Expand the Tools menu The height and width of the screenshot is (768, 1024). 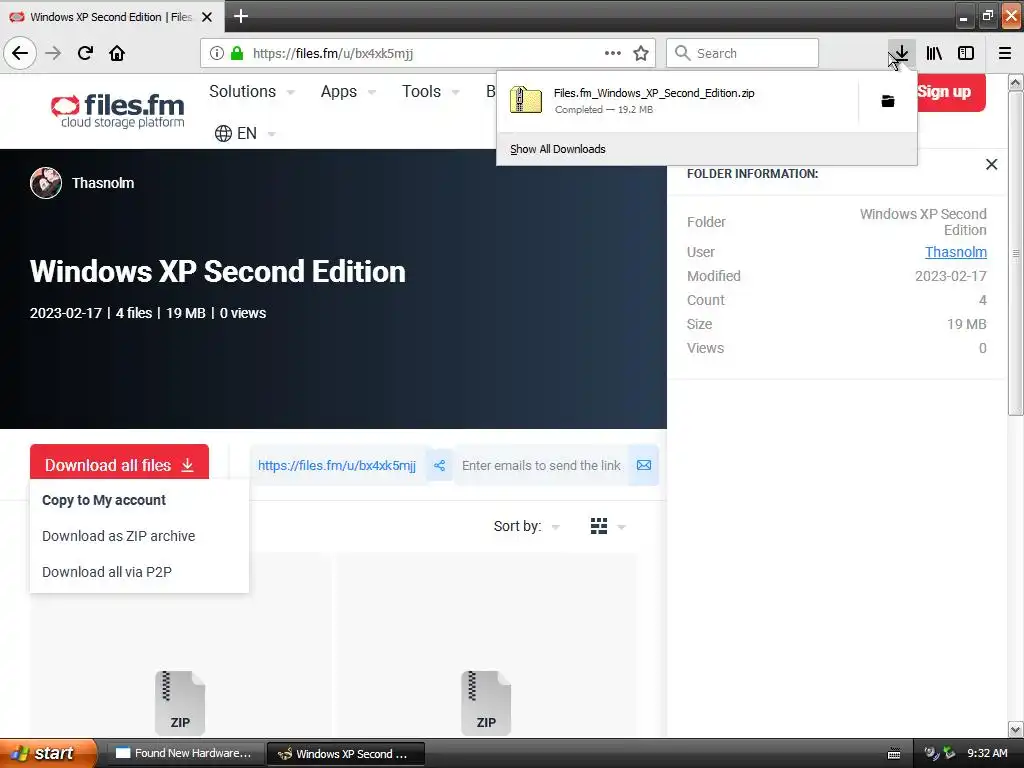pos(431,91)
